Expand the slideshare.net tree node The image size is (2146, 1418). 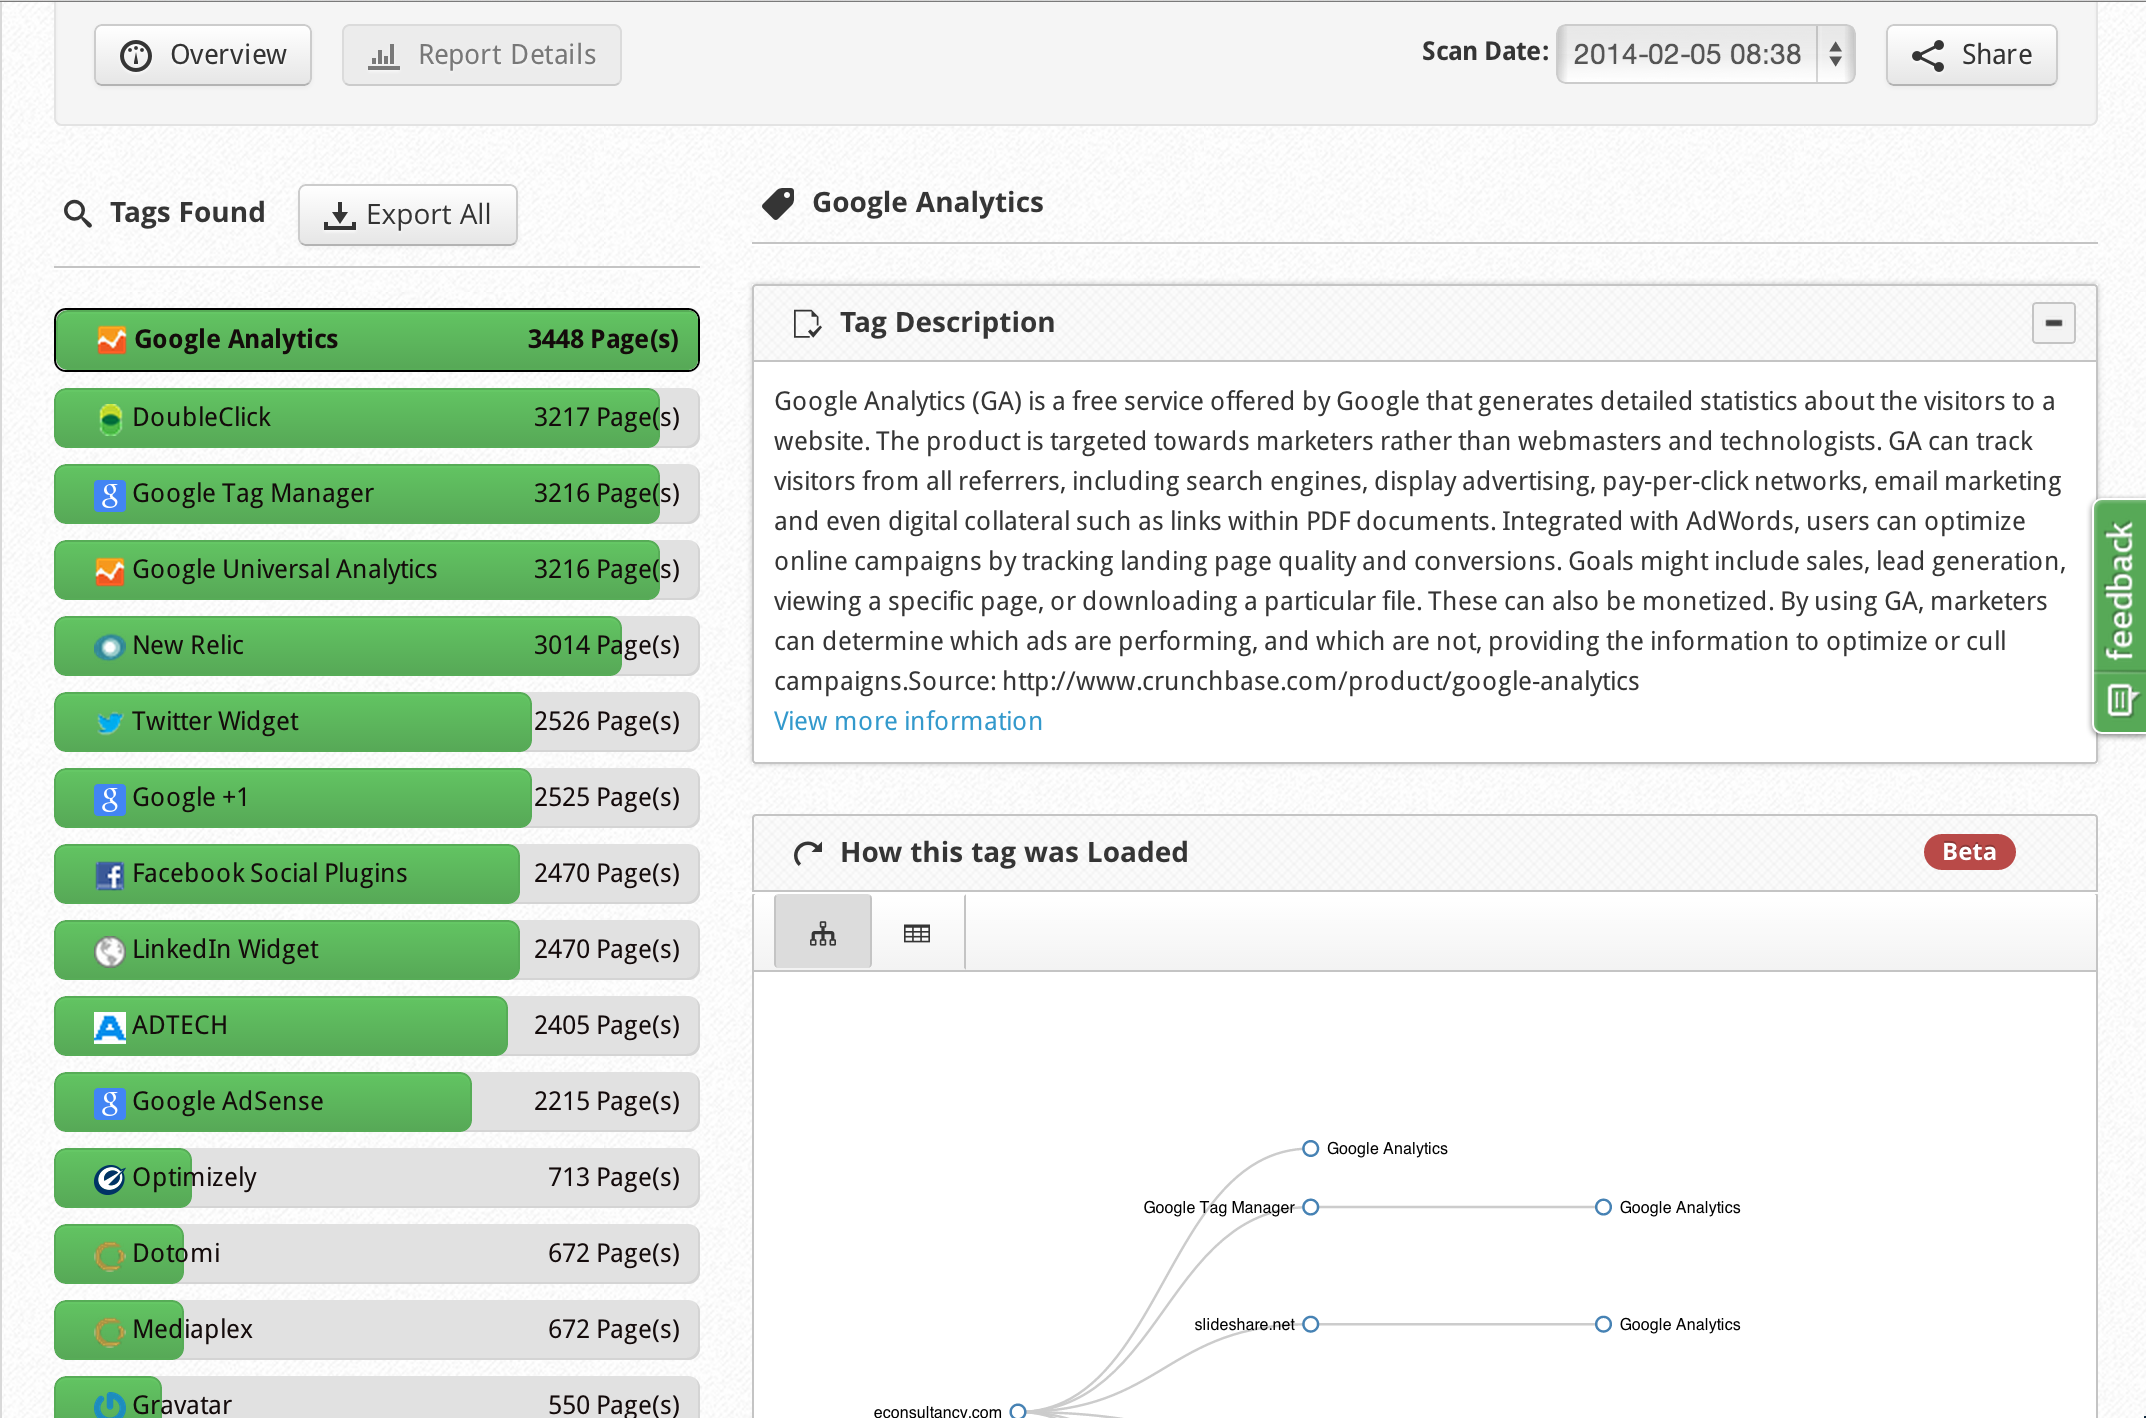click(1311, 1324)
